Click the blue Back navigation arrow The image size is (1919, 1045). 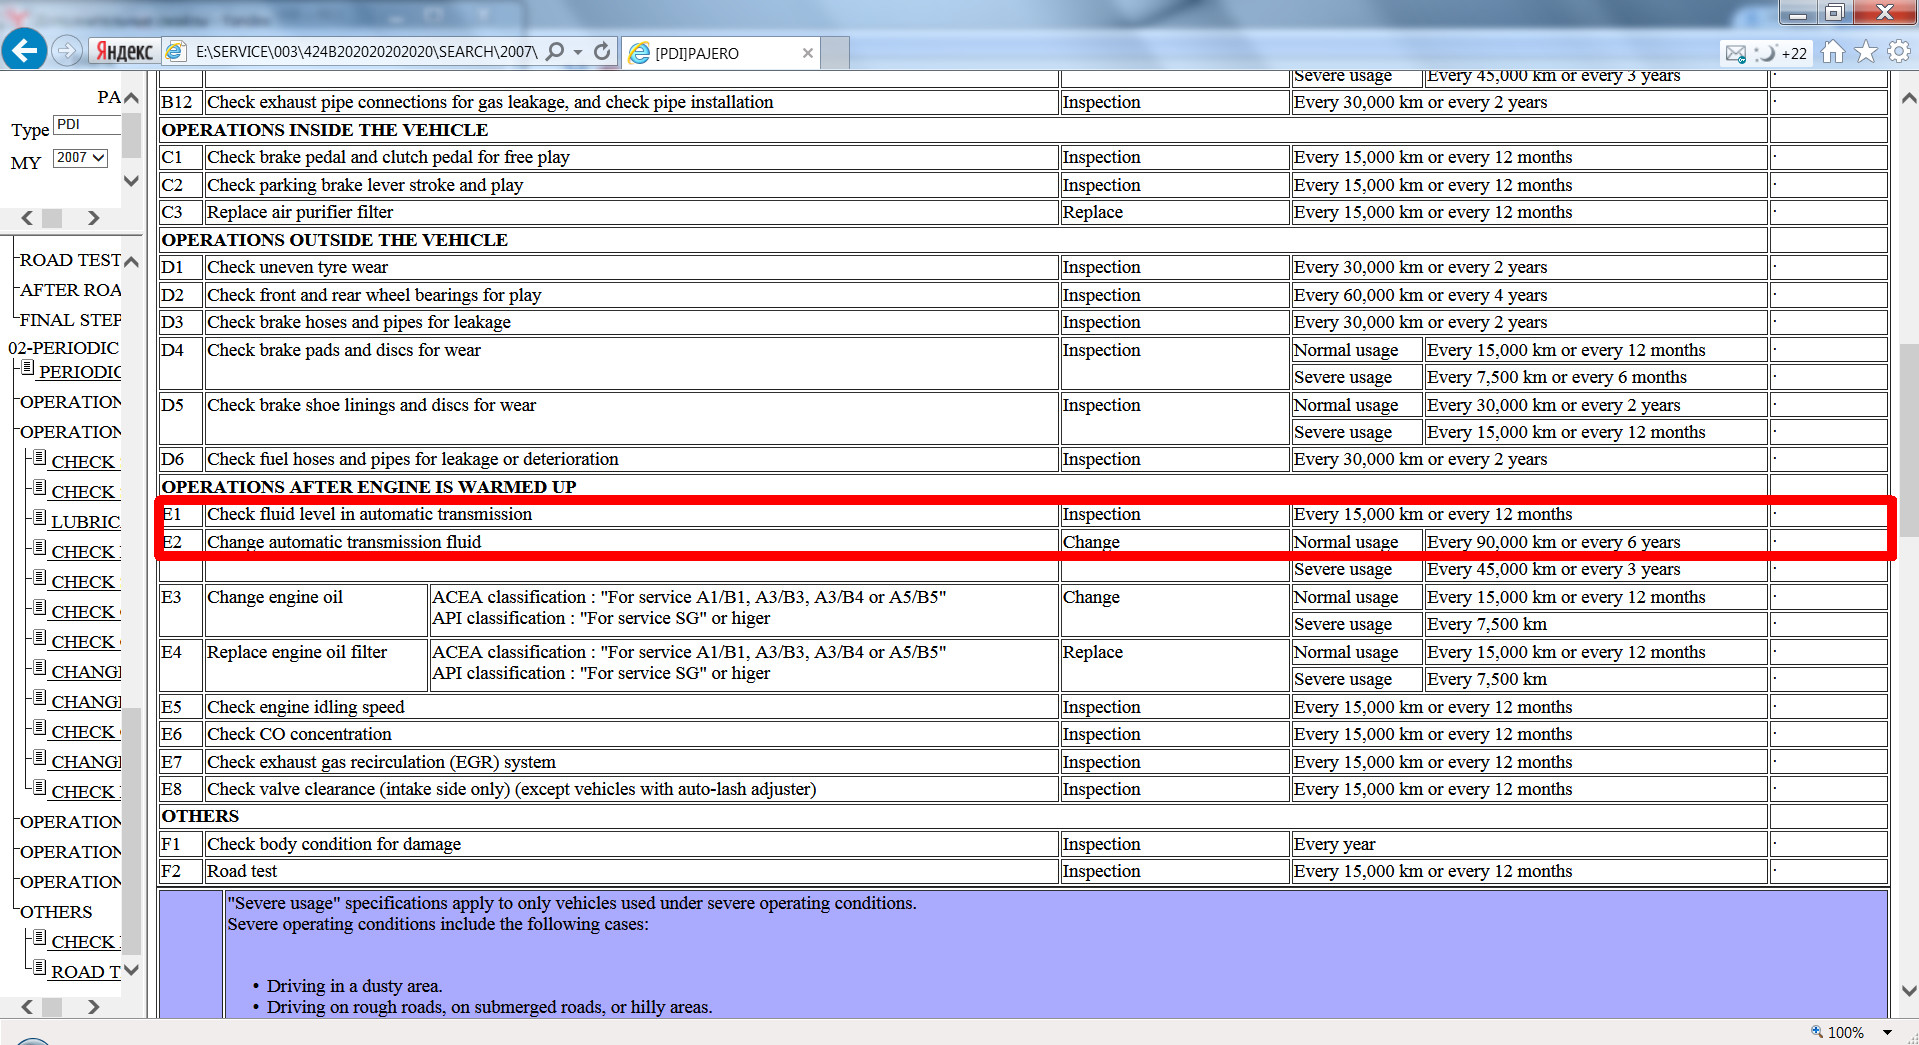(25, 50)
